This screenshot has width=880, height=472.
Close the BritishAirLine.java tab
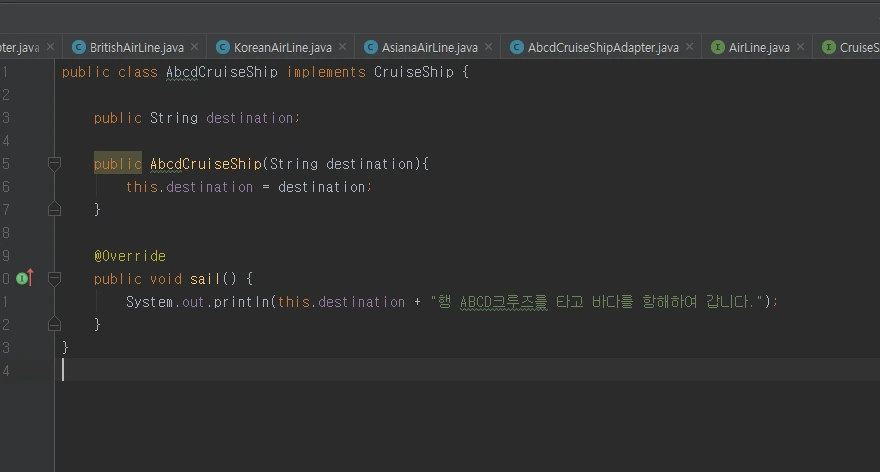tap(195, 47)
